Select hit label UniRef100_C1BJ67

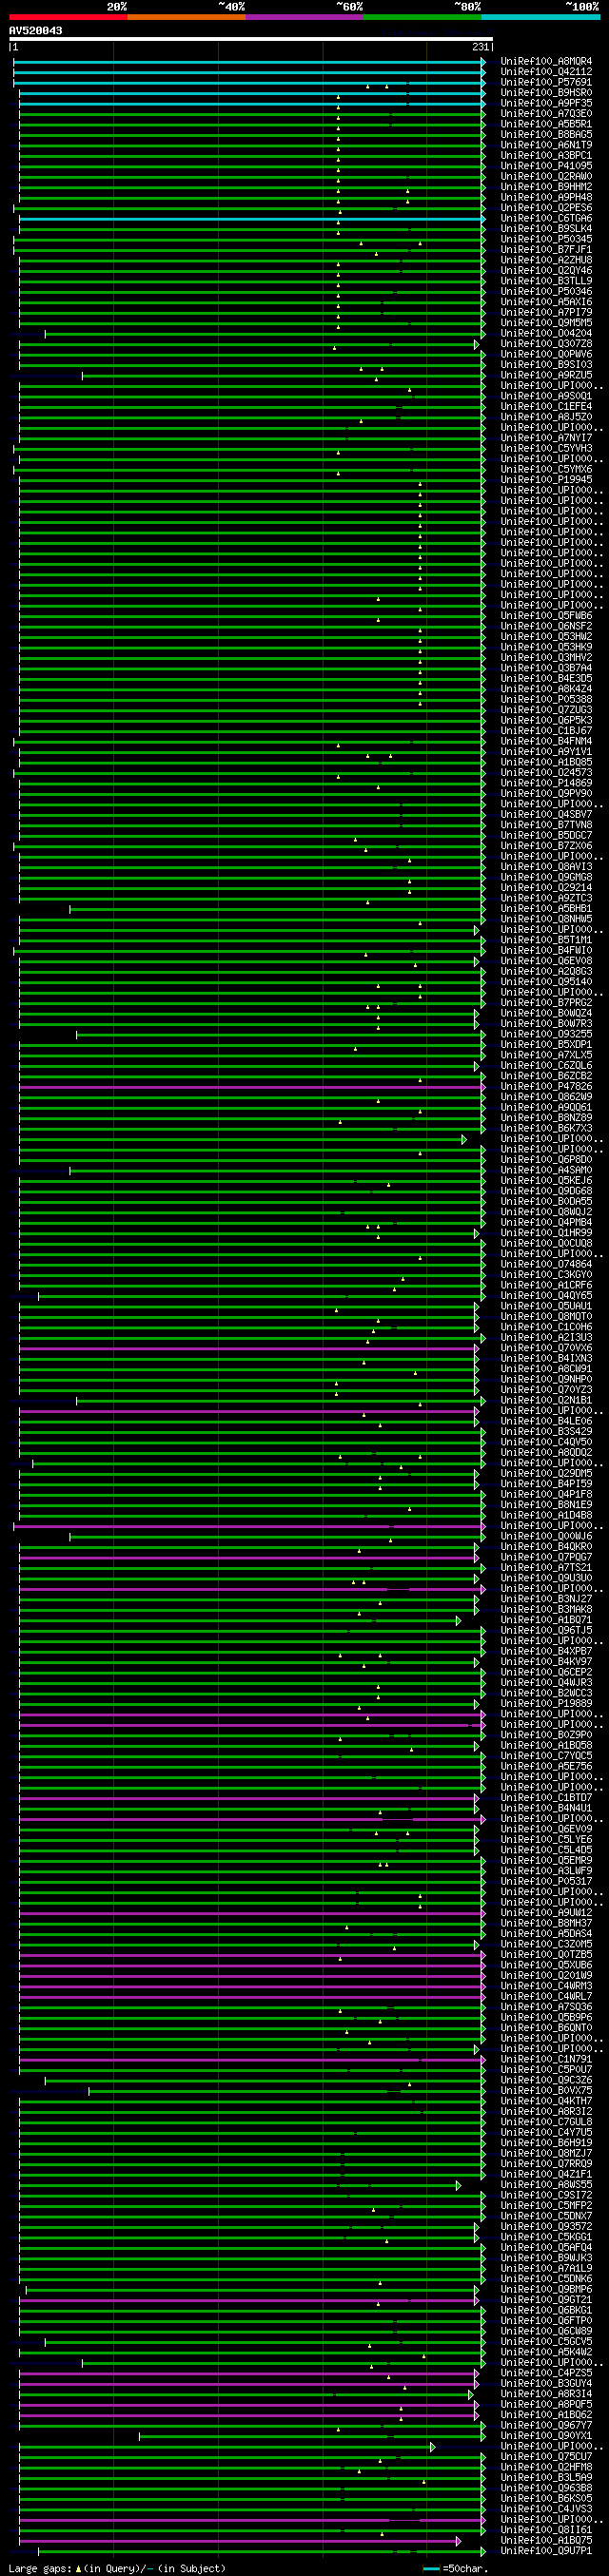(x=546, y=731)
